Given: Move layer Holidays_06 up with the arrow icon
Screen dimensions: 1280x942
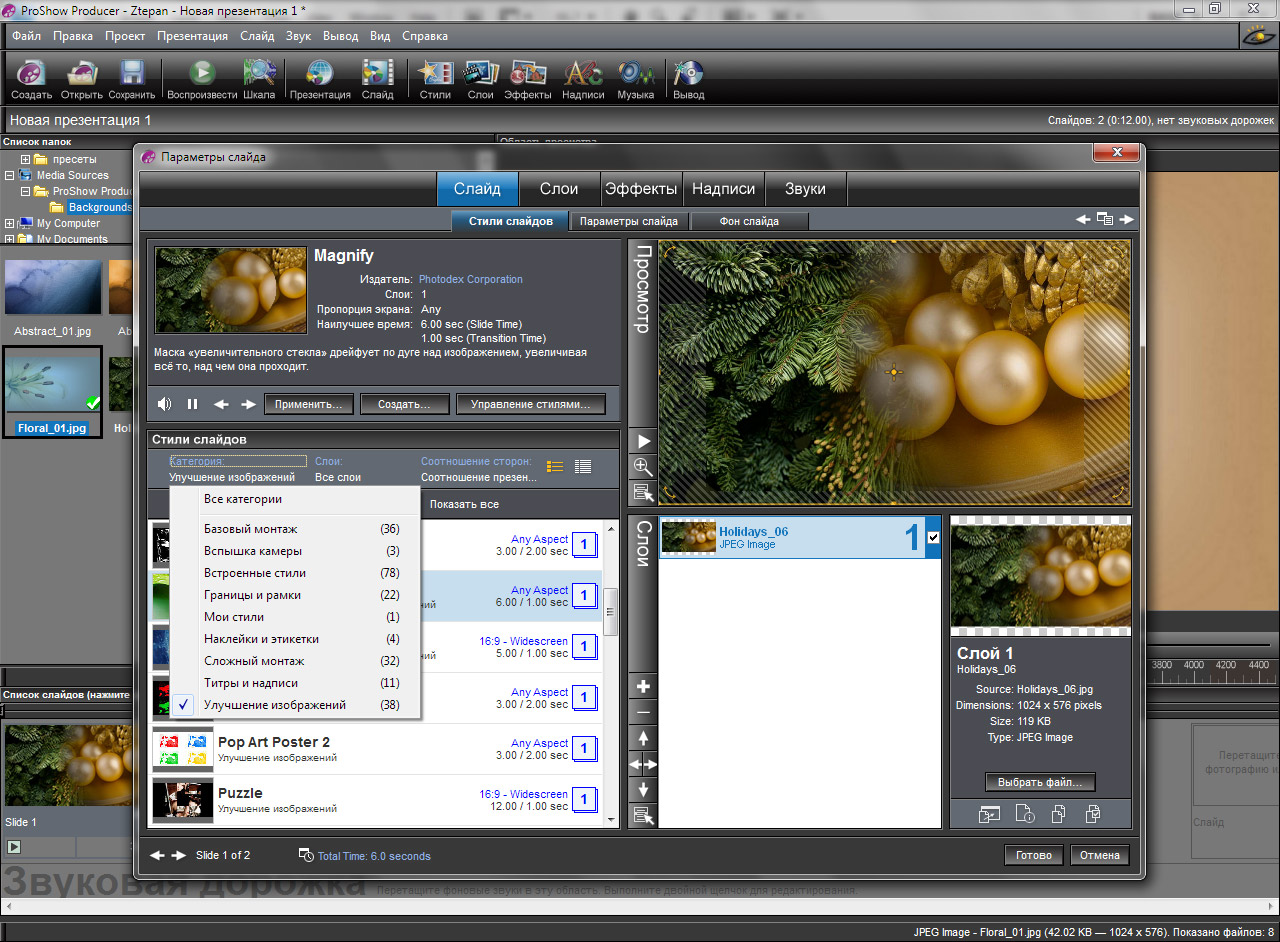Looking at the screenshot, I should (x=642, y=739).
